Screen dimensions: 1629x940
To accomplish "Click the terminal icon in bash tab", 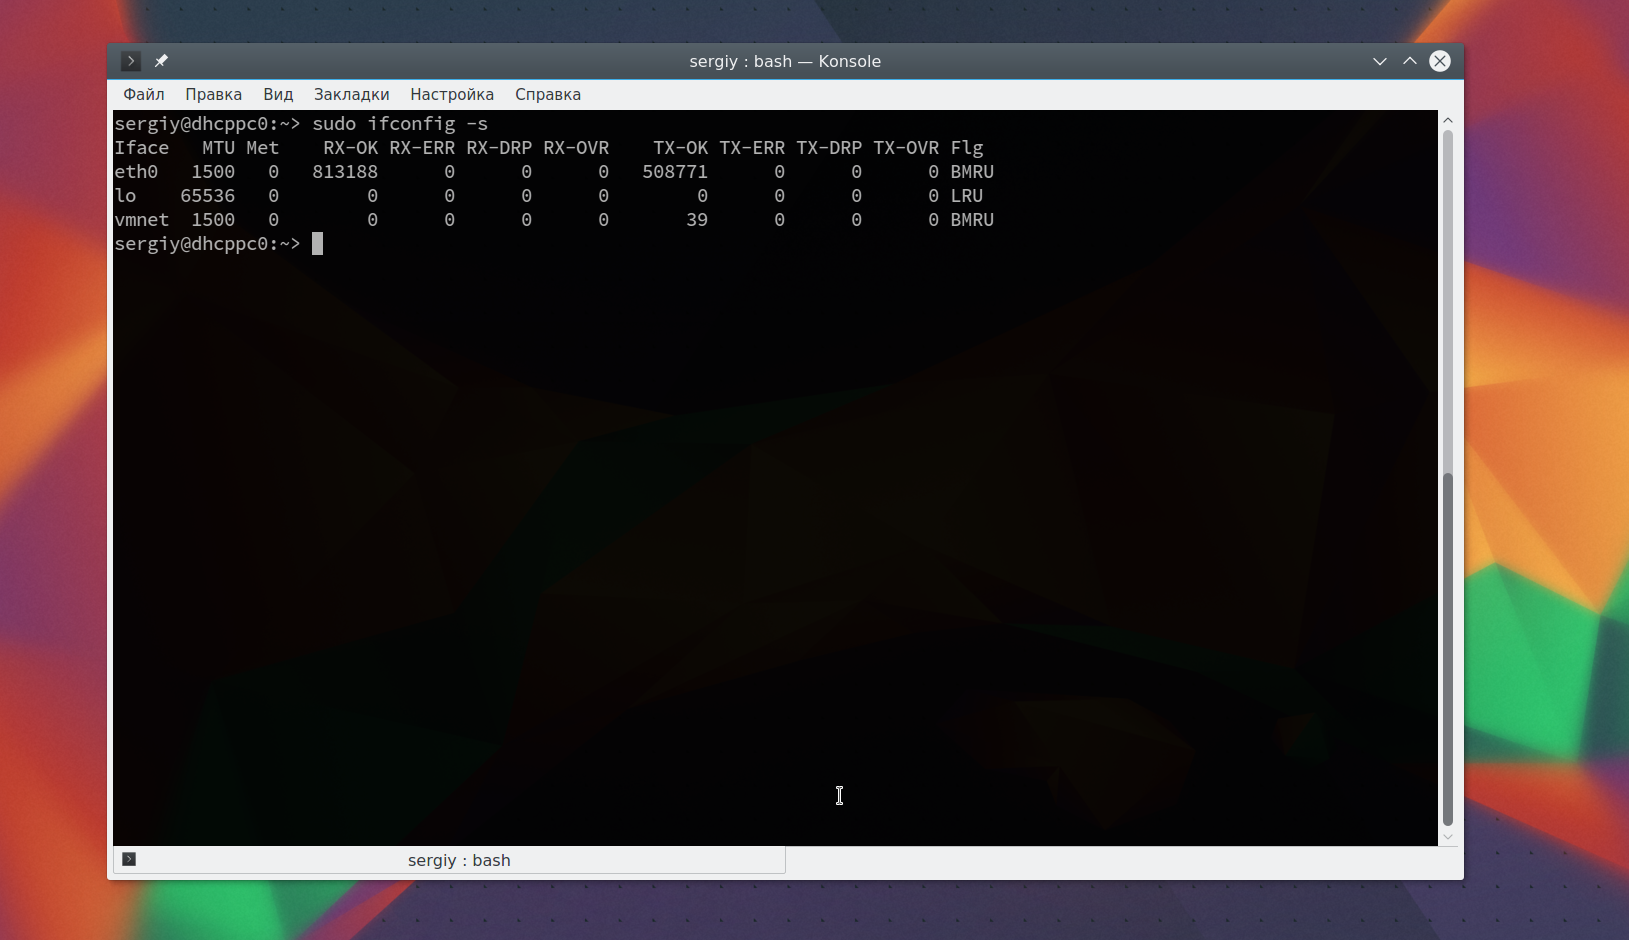I will click(129, 859).
